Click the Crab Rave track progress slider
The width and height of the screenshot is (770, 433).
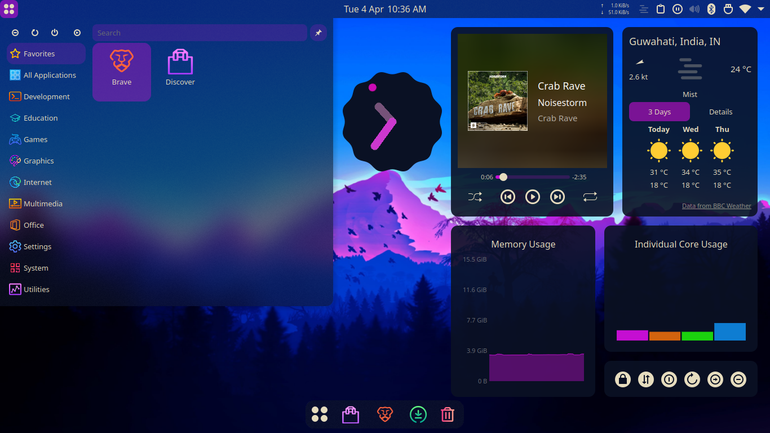coord(533,177)
